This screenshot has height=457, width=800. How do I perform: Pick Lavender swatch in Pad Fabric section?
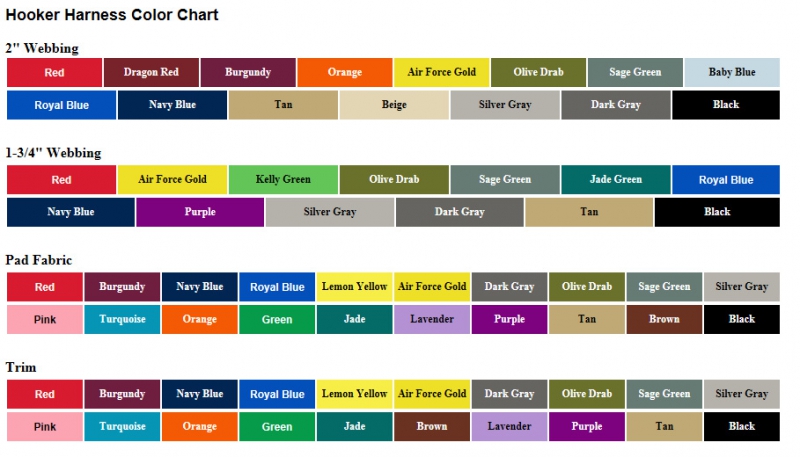(x=432, y=319)
